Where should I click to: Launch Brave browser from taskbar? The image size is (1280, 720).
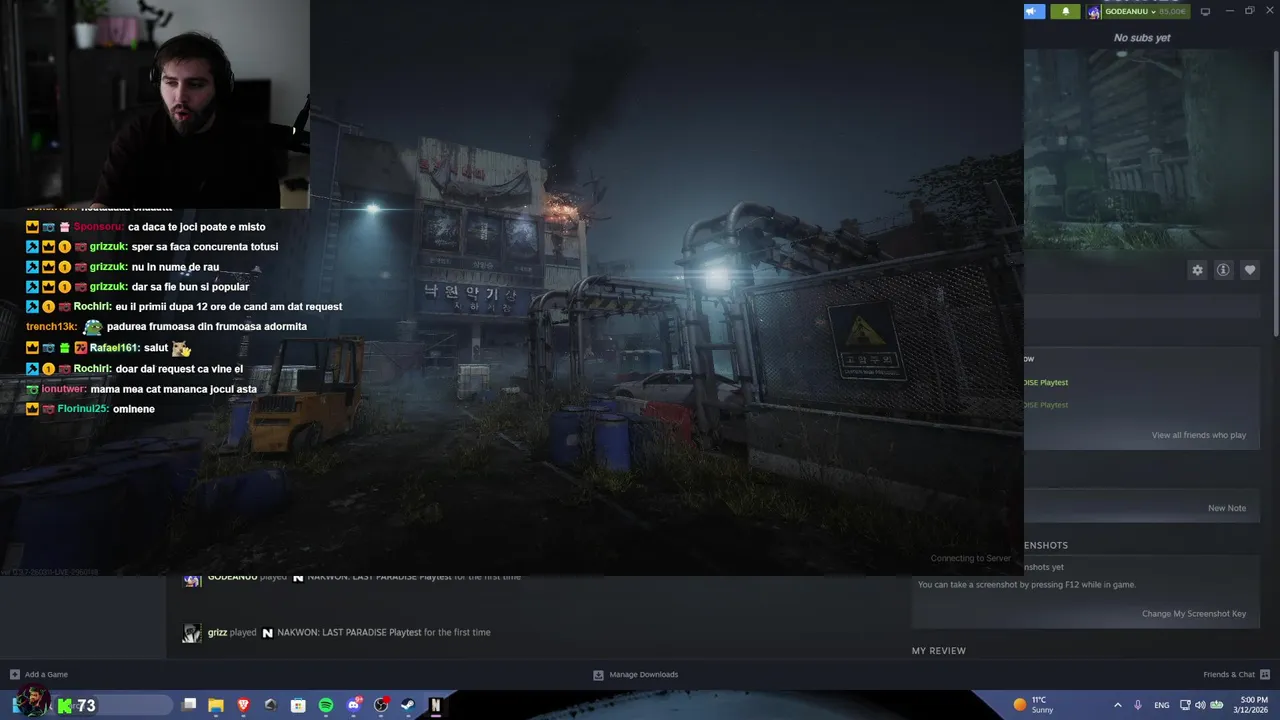(243, 705)
